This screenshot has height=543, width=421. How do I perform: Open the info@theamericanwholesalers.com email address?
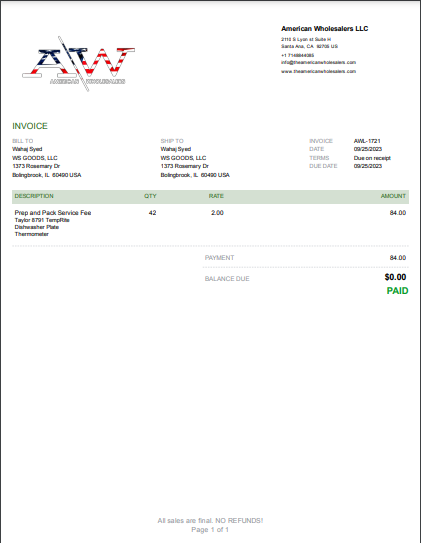(319, 62)
